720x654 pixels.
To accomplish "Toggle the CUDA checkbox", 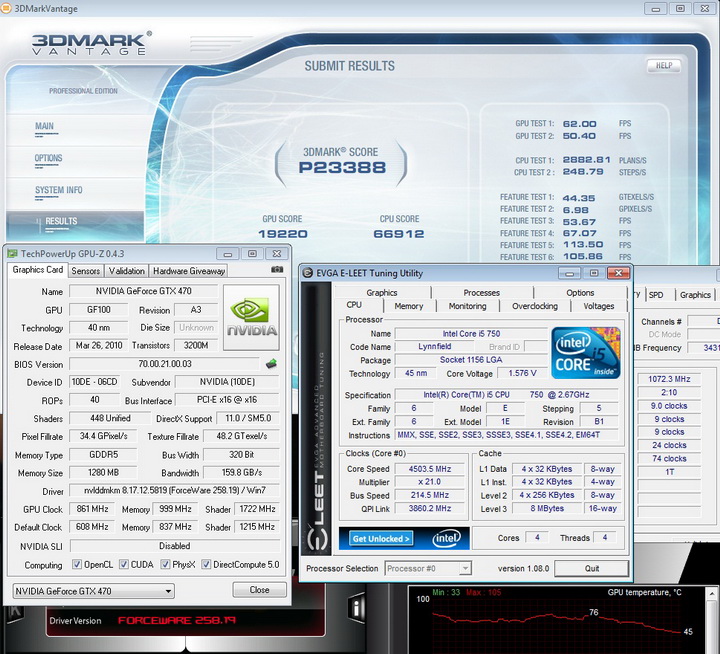I will [x=124, y=564].
